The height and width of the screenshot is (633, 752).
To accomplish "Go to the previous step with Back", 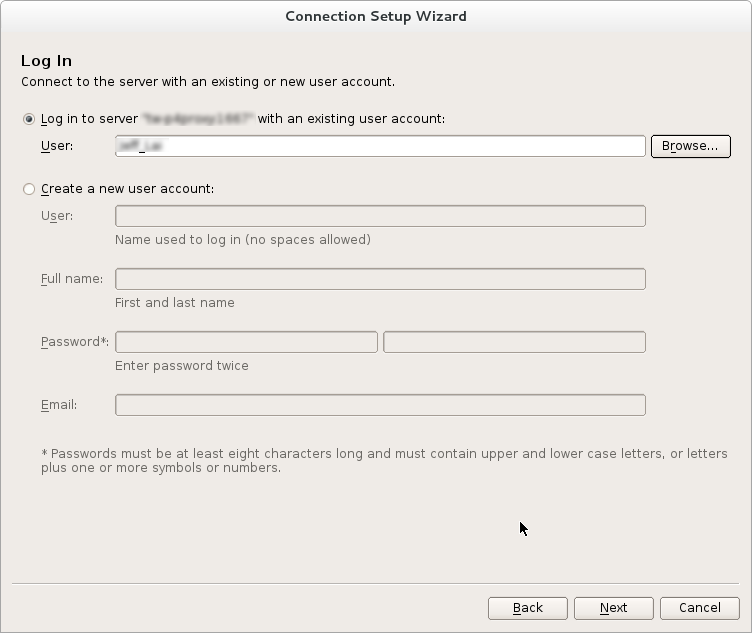I will (527, 608).
